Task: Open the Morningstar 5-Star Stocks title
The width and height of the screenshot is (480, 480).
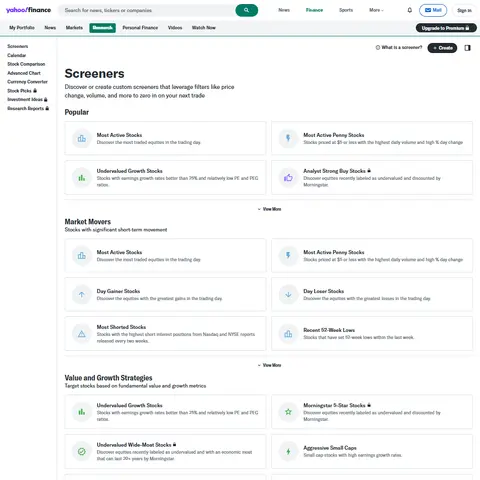Action: coord(334,405)
